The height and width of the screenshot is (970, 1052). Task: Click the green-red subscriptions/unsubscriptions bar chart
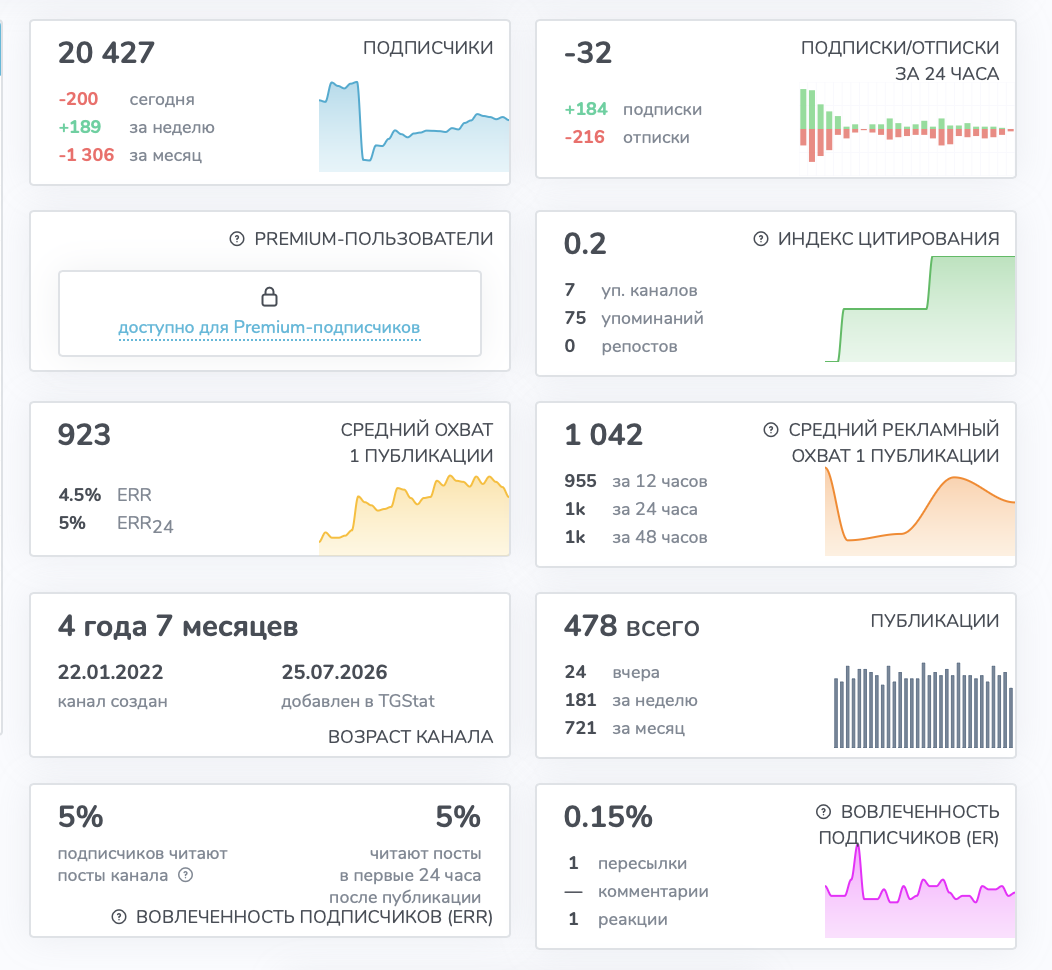click(906, 125)
